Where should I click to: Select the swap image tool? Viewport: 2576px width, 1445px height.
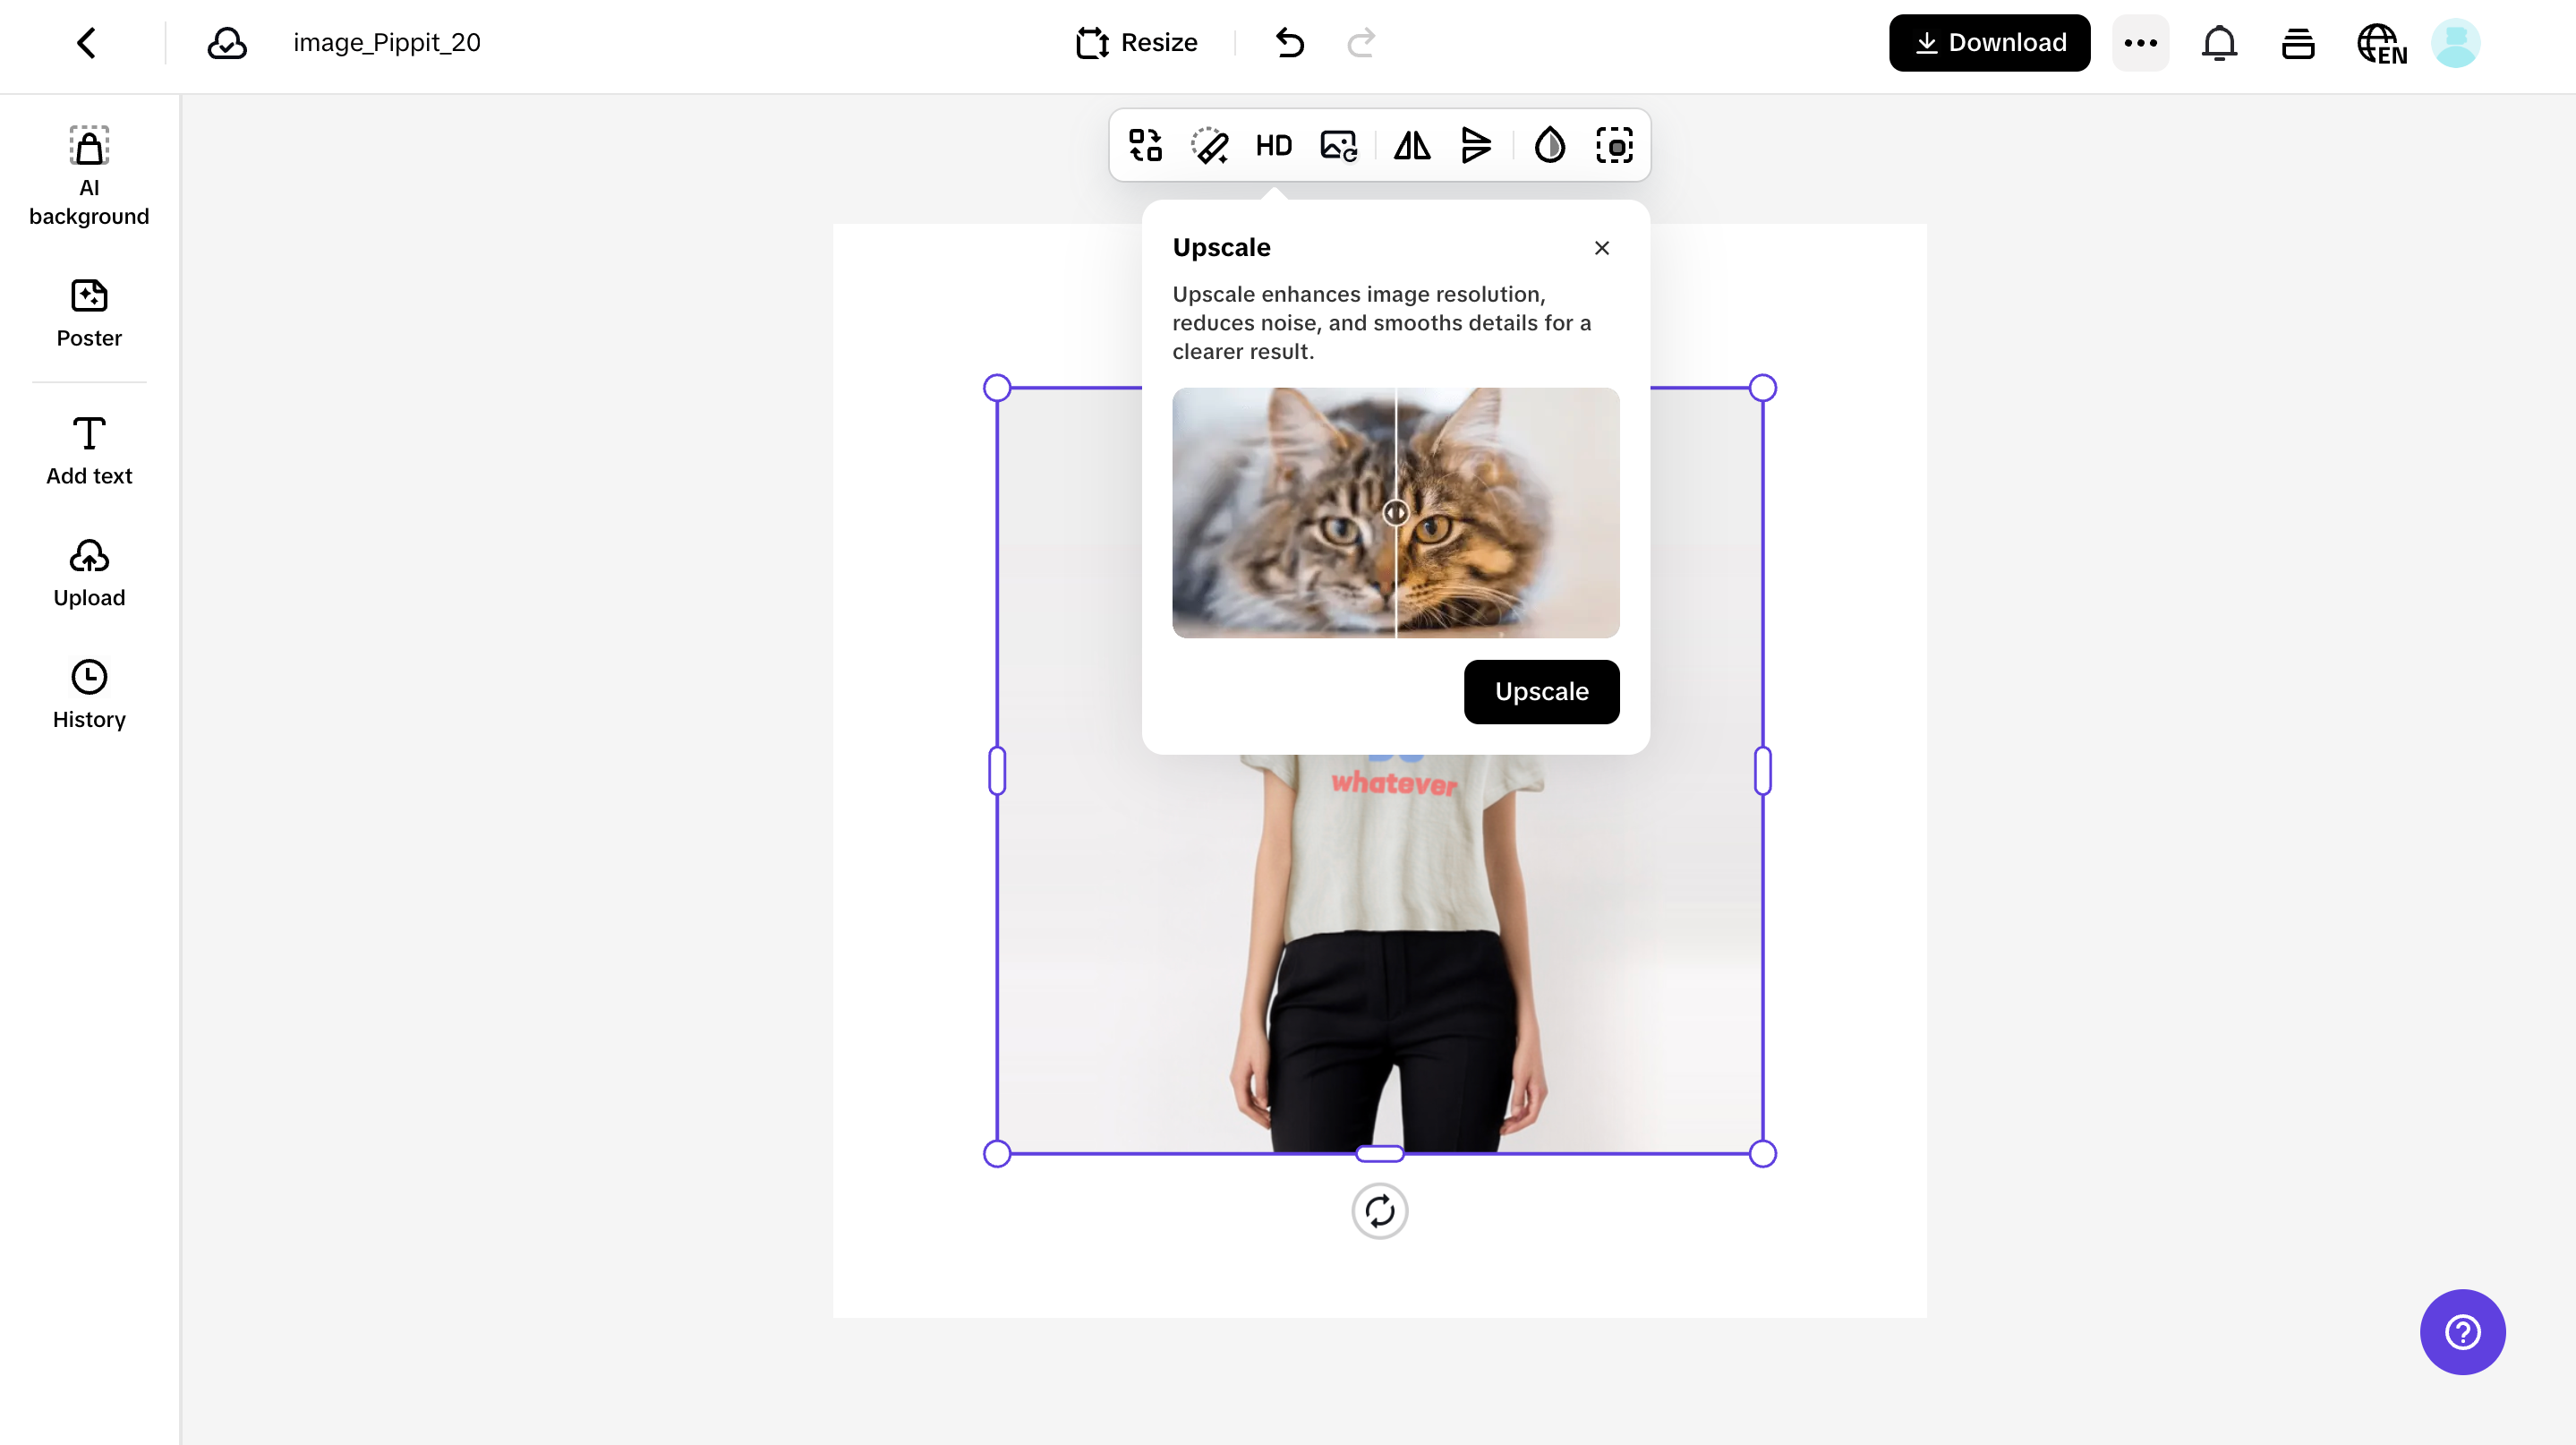[1144, 145]
